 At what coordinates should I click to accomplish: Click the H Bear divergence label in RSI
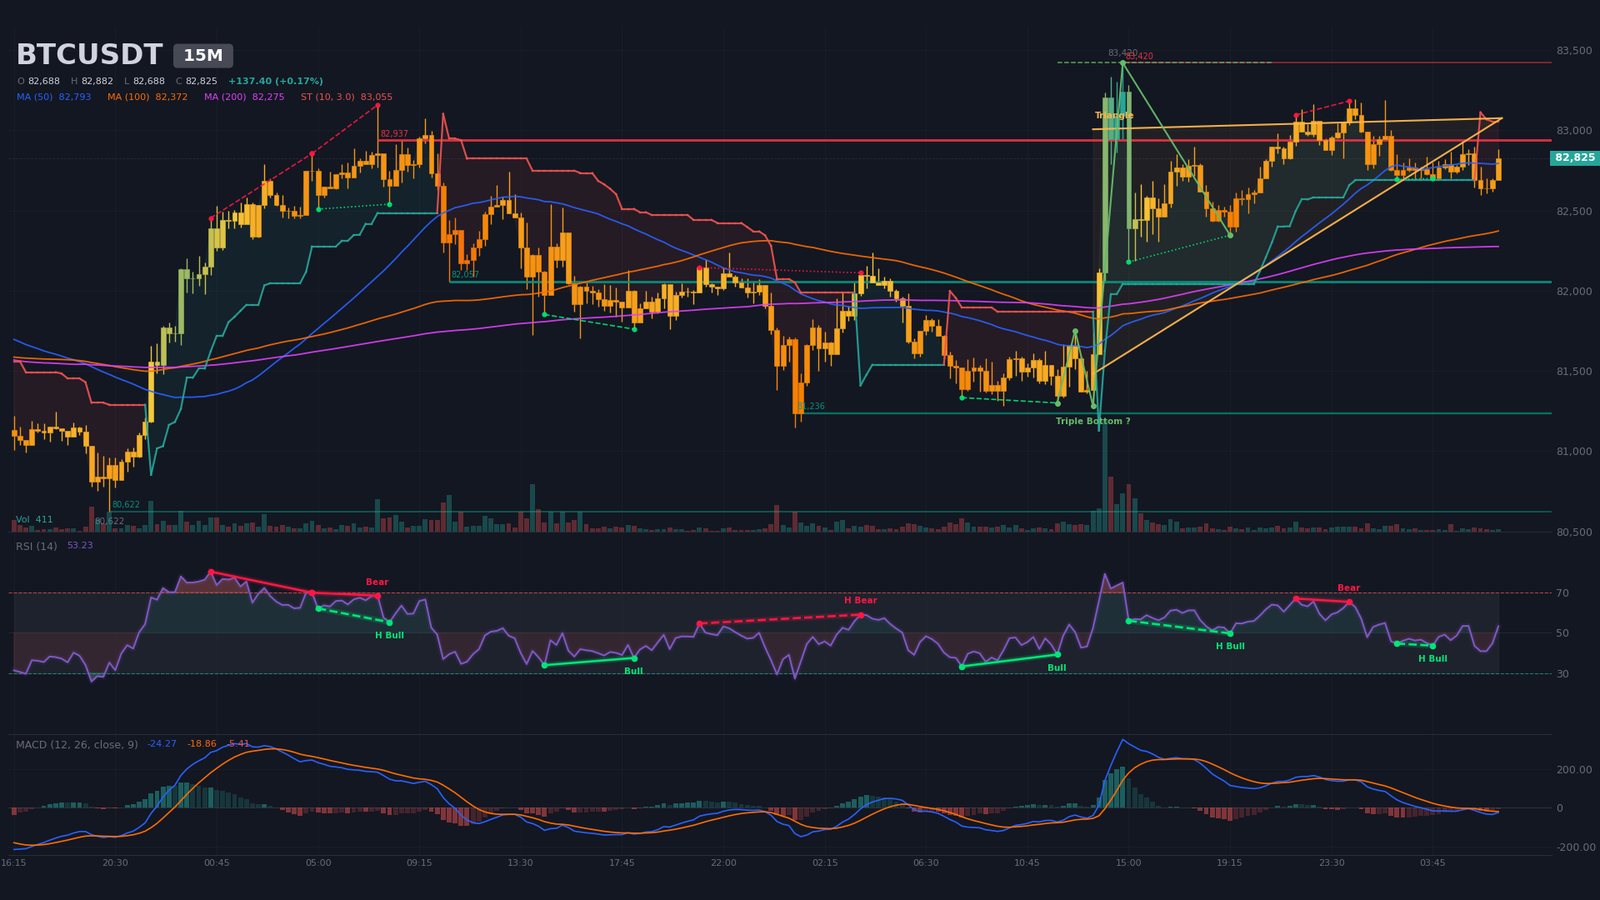click(860, 601)
